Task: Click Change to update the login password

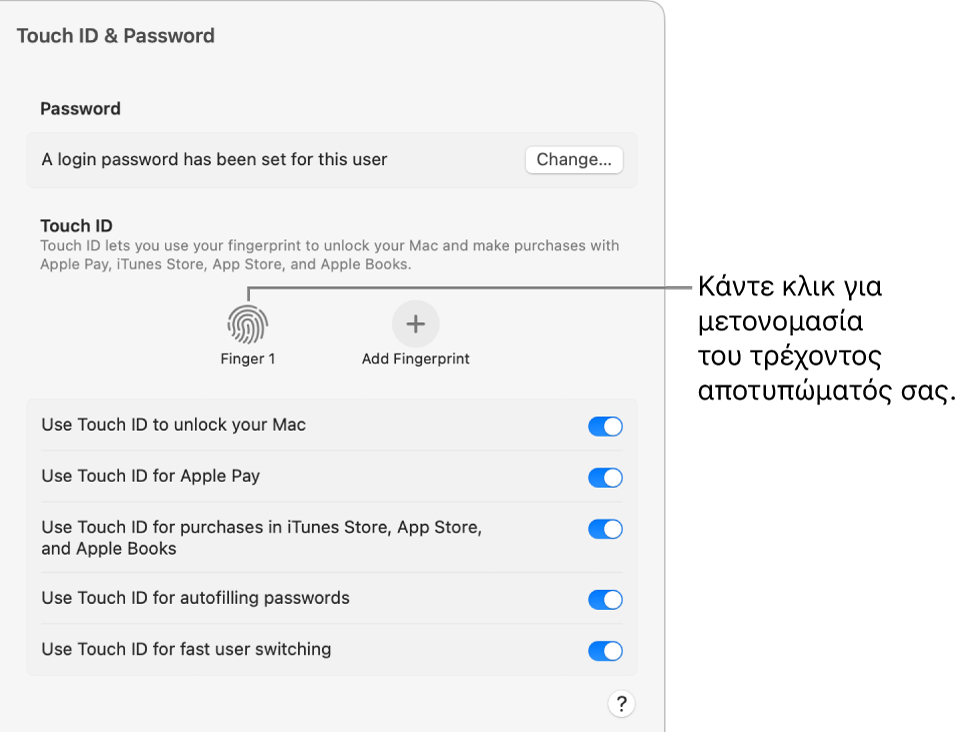Action: click(573, 160)
